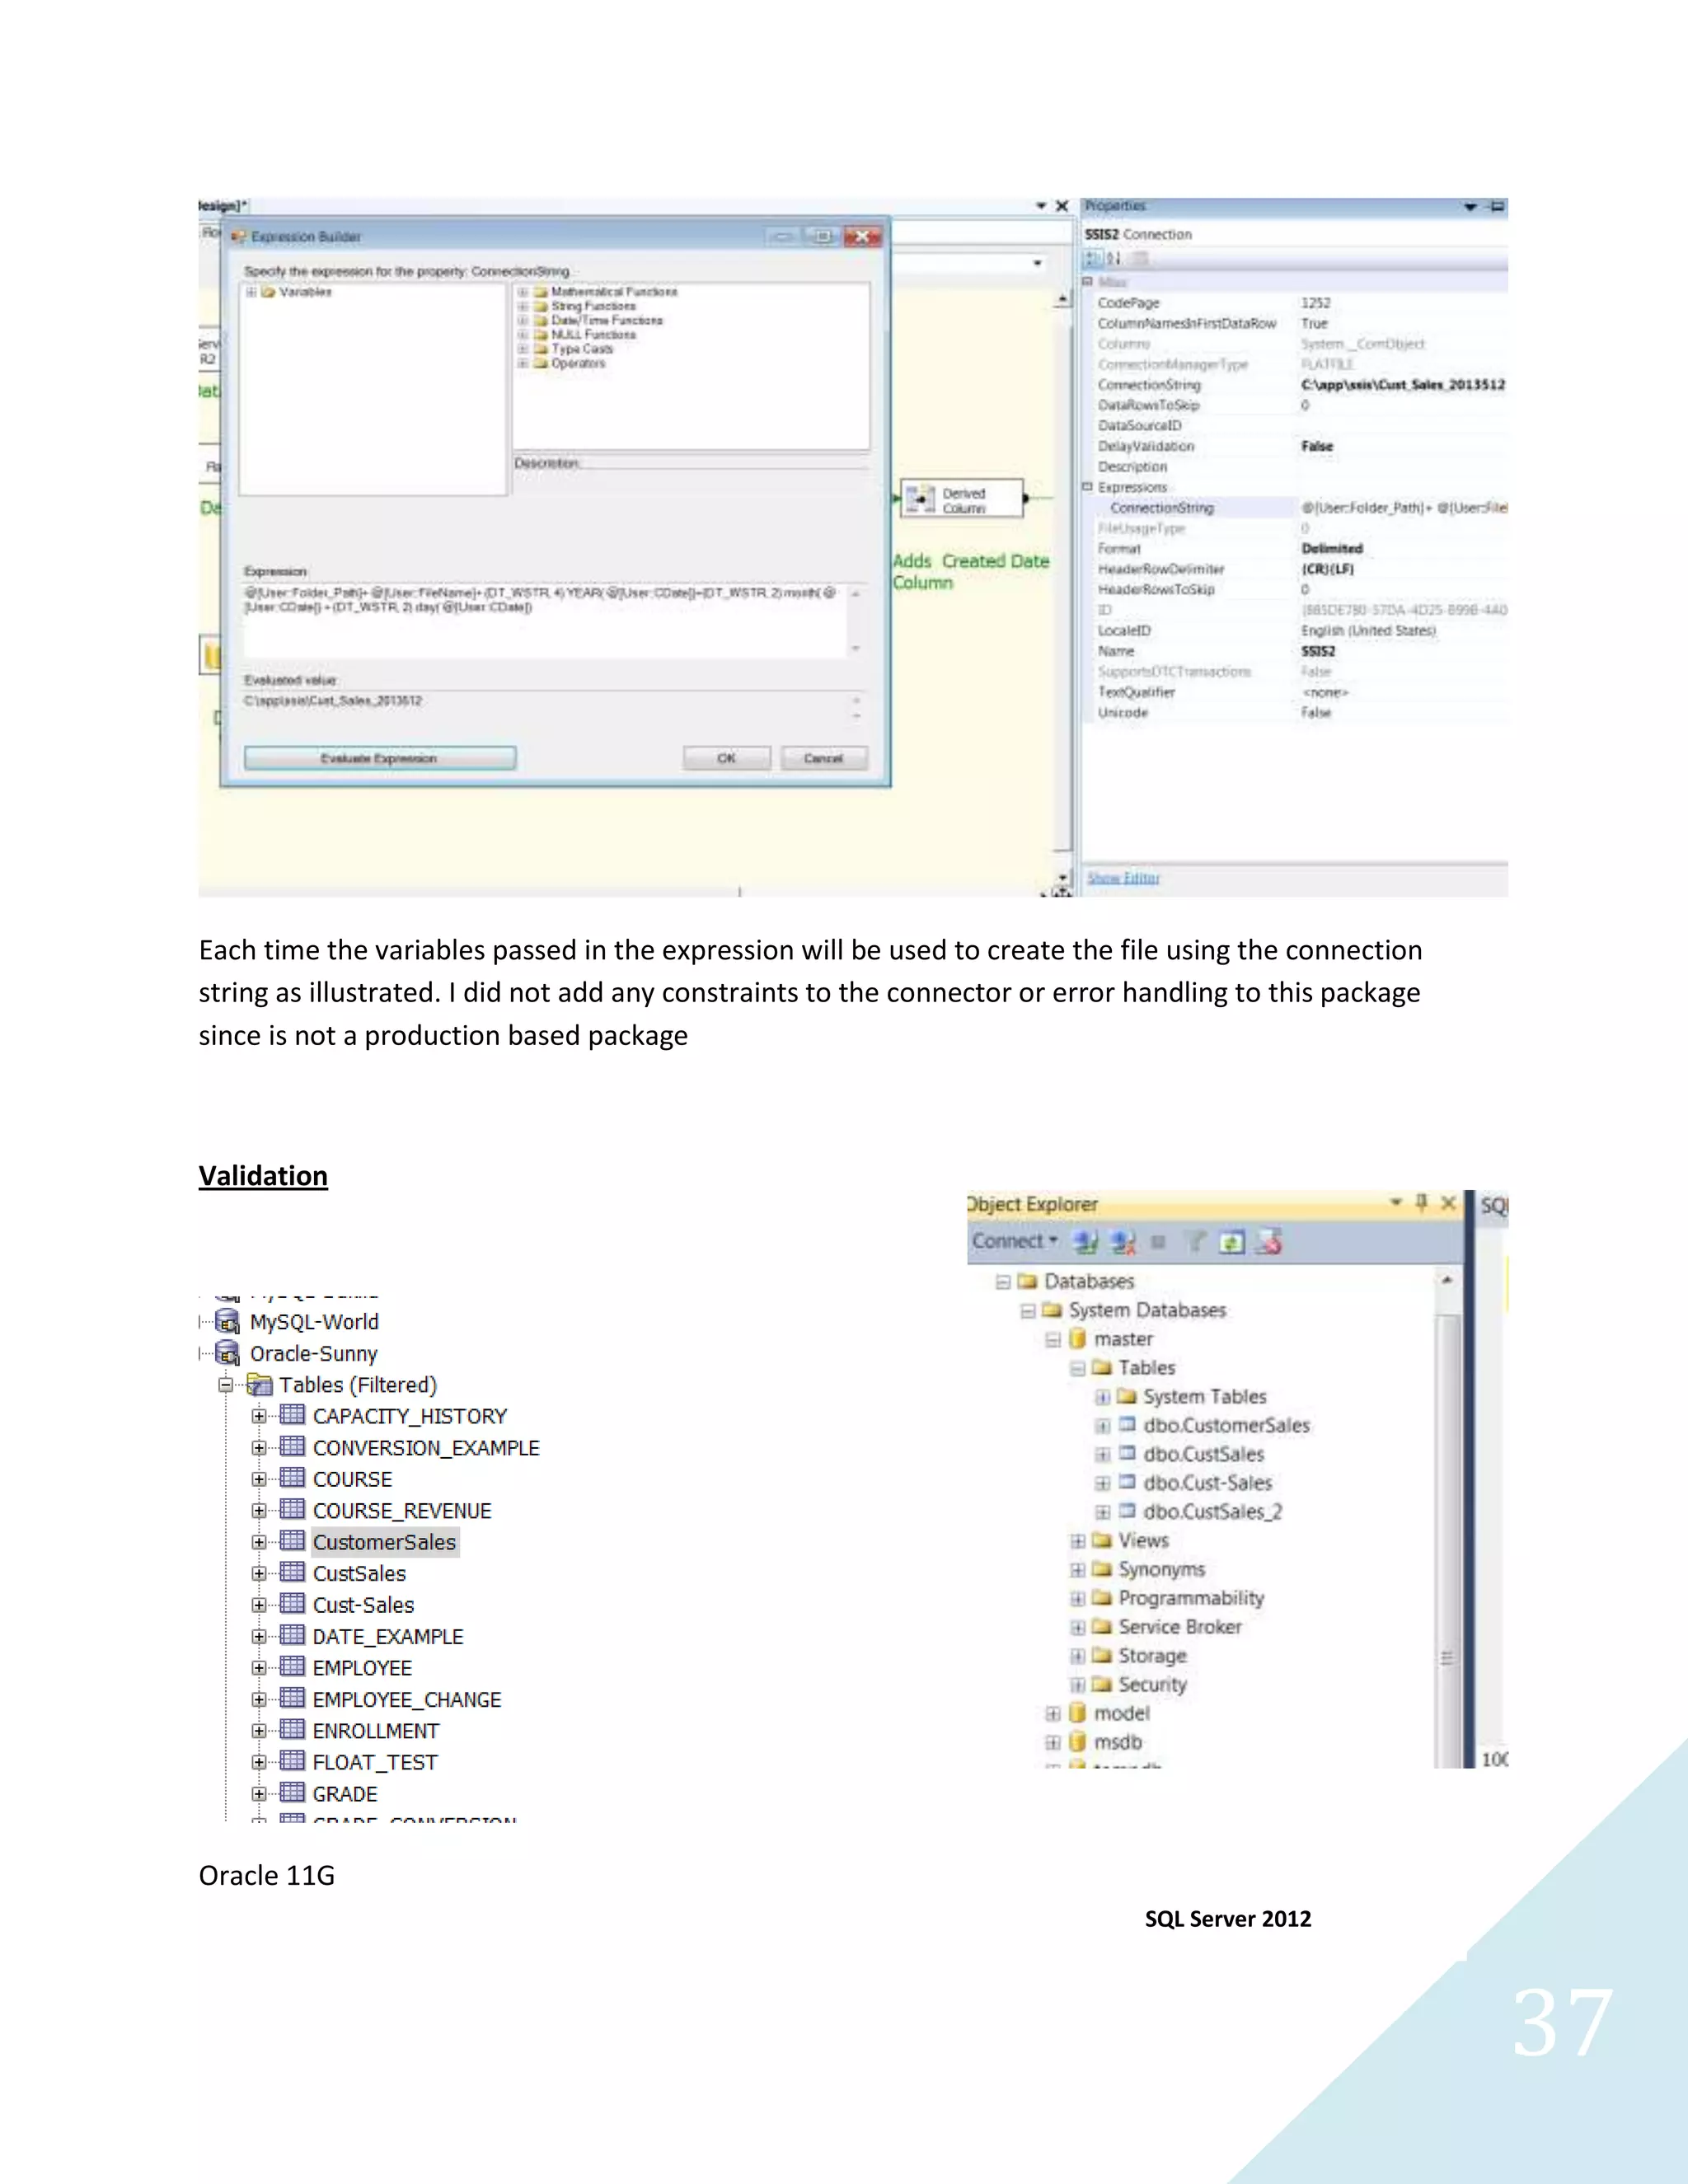Open Object Explorer window position menu
Screen dimensions: 1688x2184
[x=1396, y=1202]
